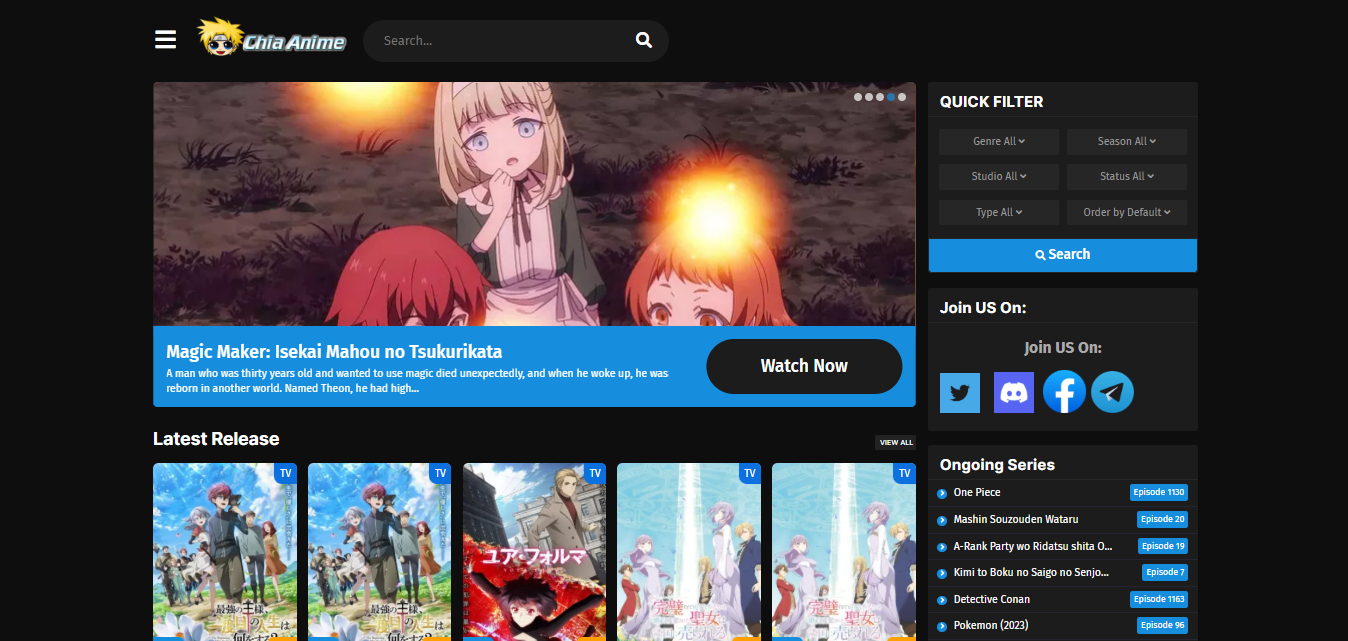Click the Chia Anime logo
The width and height of the screenshot is (1348, 641).
coord(272,39)
